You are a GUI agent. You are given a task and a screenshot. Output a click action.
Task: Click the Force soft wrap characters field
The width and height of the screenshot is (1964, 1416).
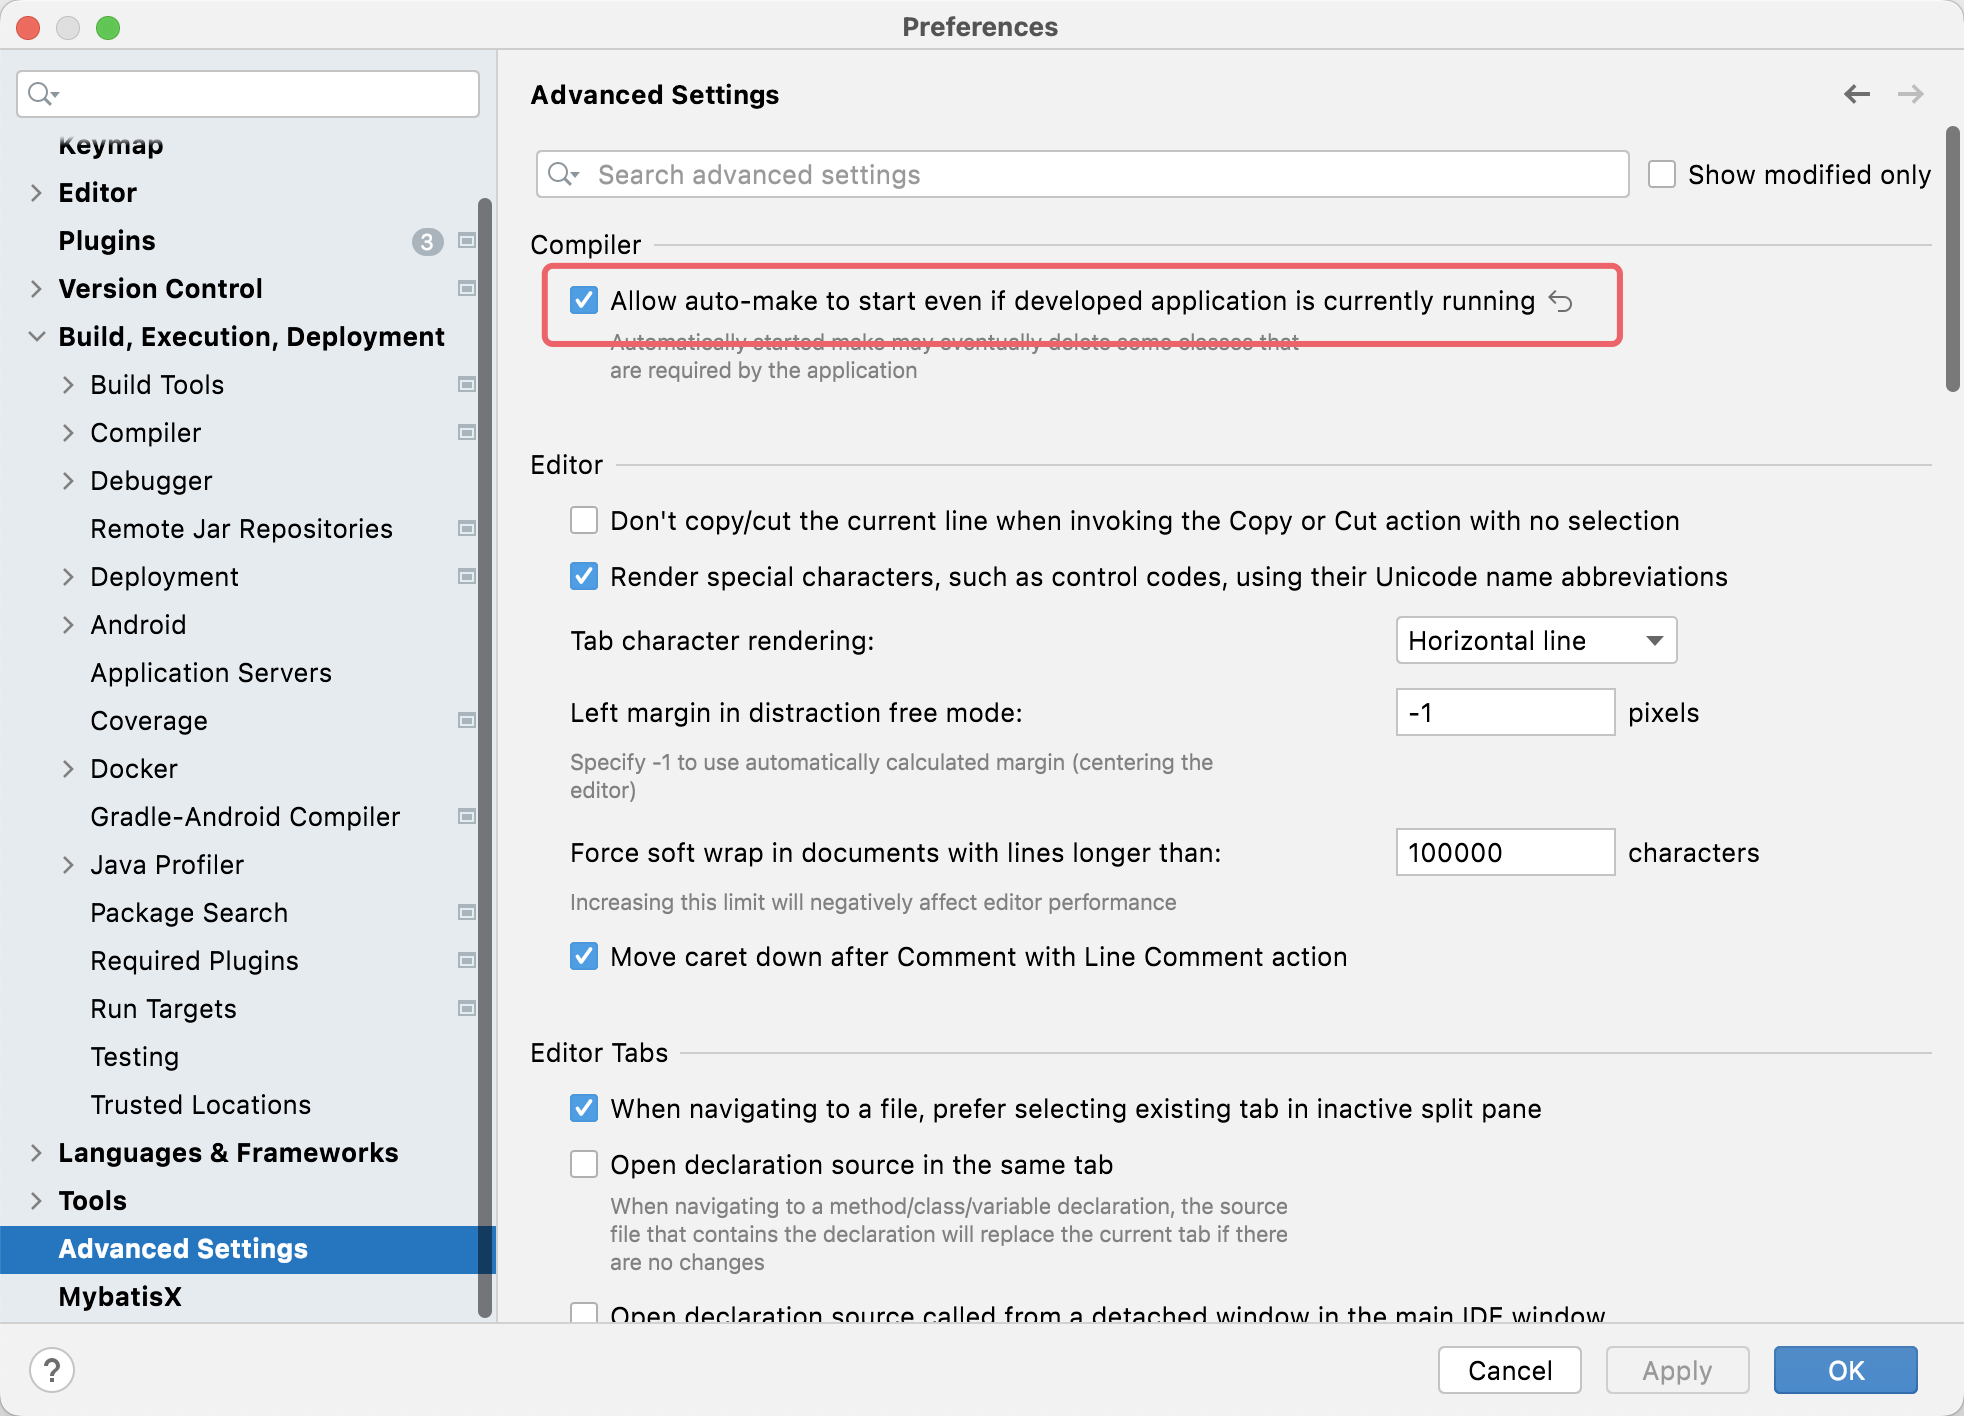[1504, 853]
